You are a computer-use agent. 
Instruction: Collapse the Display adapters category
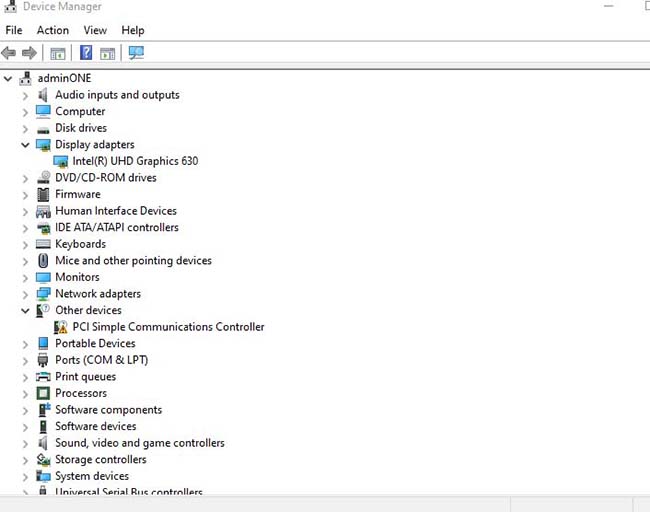(25, 145)
